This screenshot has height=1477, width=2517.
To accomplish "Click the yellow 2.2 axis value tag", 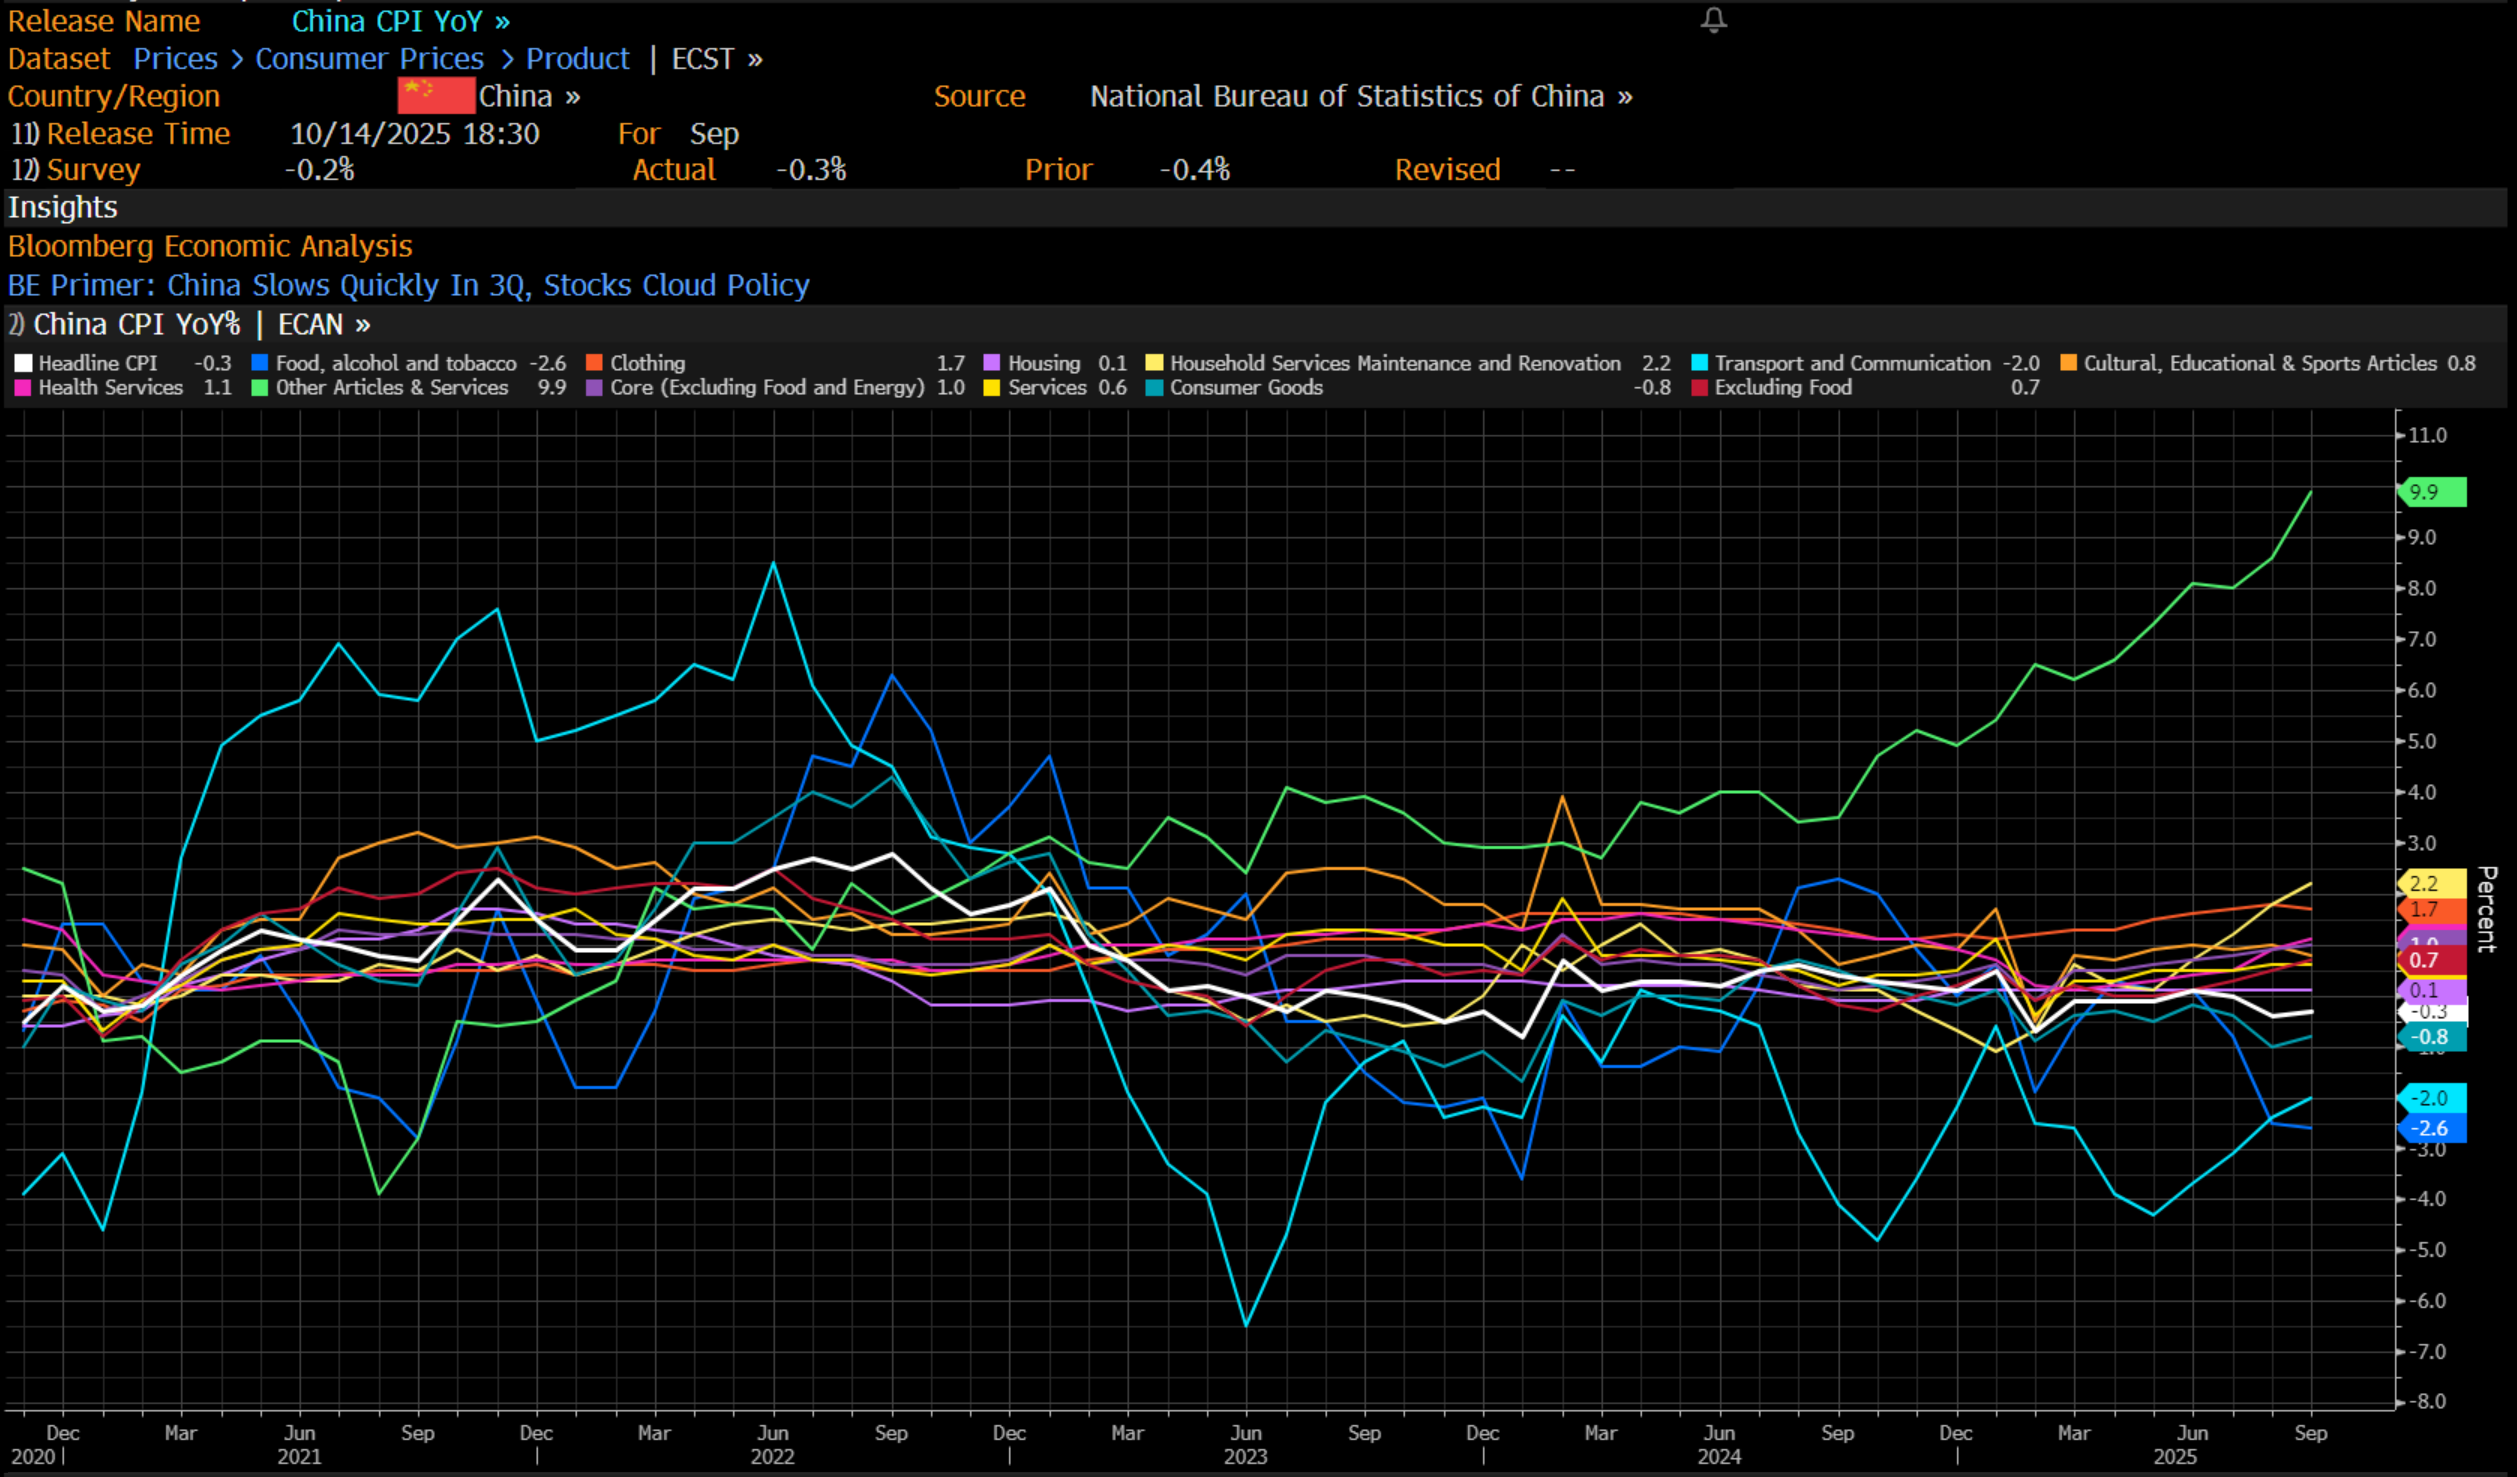I will click(2432, 883).
